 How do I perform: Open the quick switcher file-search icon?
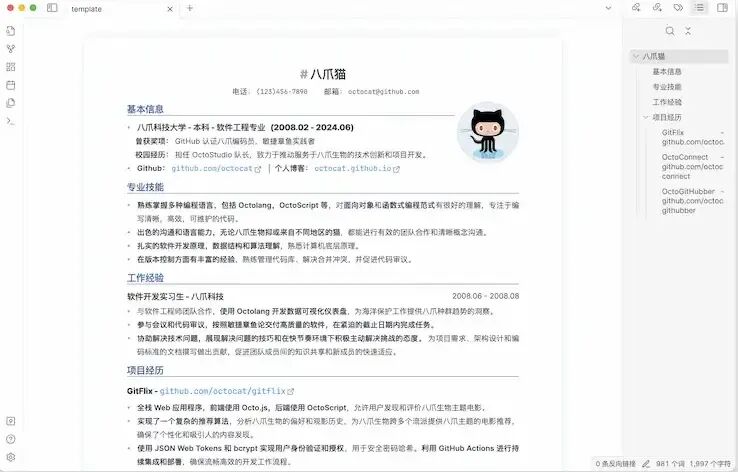[11, 31]
